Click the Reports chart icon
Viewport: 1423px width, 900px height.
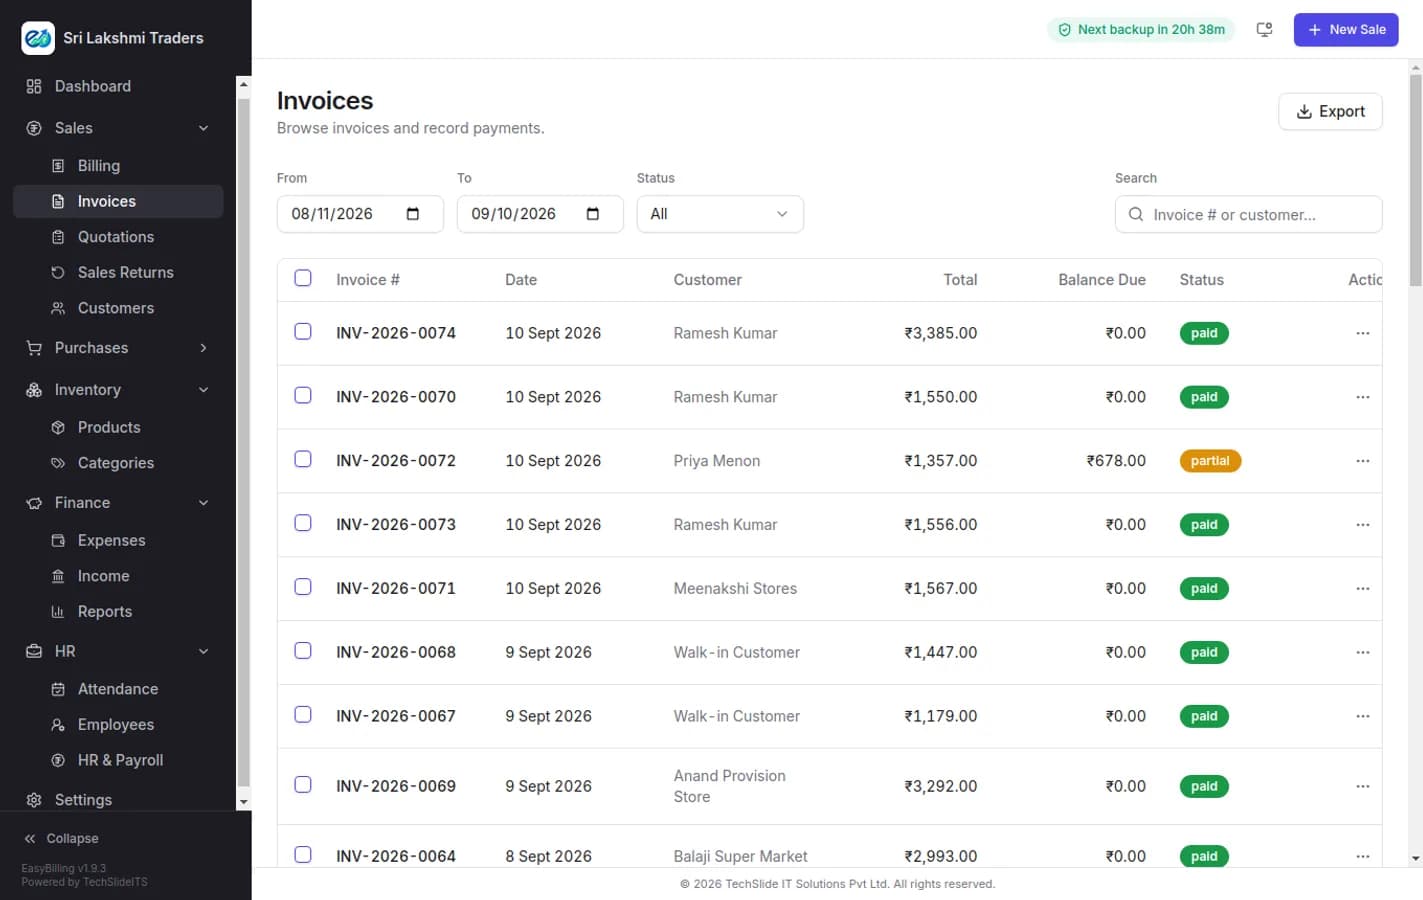coord(58,612)
